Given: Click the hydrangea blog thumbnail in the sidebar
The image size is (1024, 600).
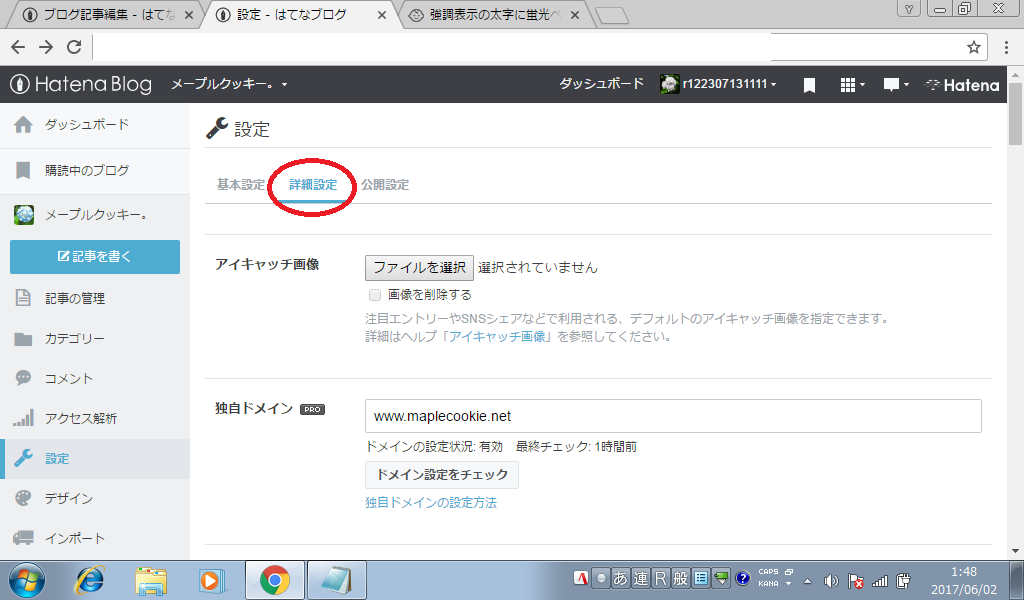Looking at the screenshot, I should click(24, 215).
